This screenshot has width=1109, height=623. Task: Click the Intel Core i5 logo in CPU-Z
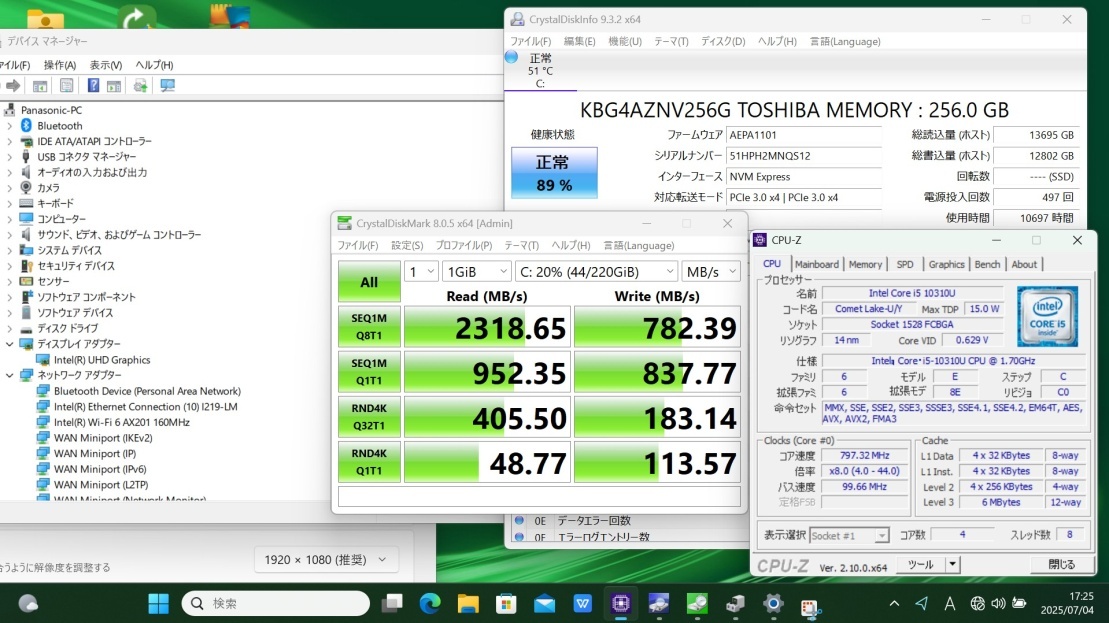pyautogui.click(x=1047, y=316)
